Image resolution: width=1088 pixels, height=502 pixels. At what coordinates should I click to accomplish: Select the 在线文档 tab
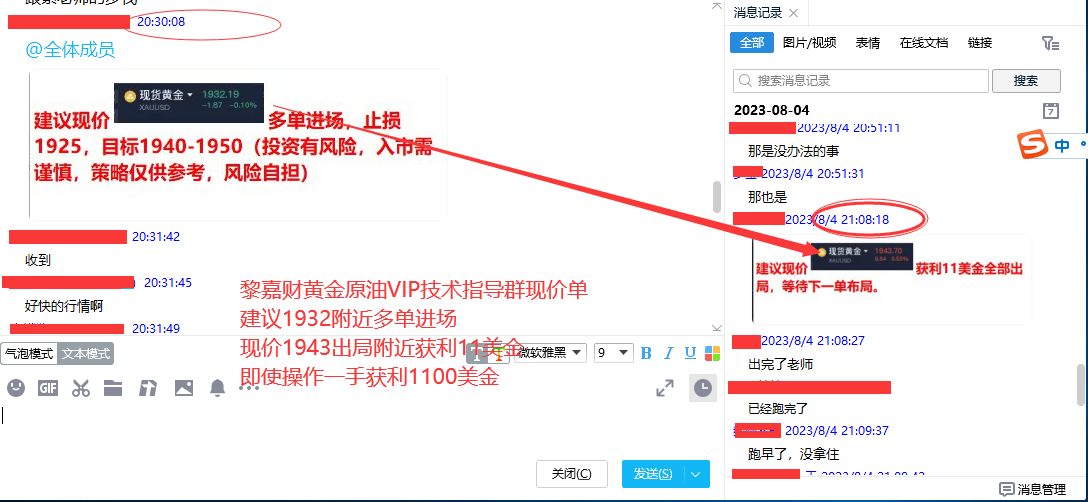tap(923, 43)
